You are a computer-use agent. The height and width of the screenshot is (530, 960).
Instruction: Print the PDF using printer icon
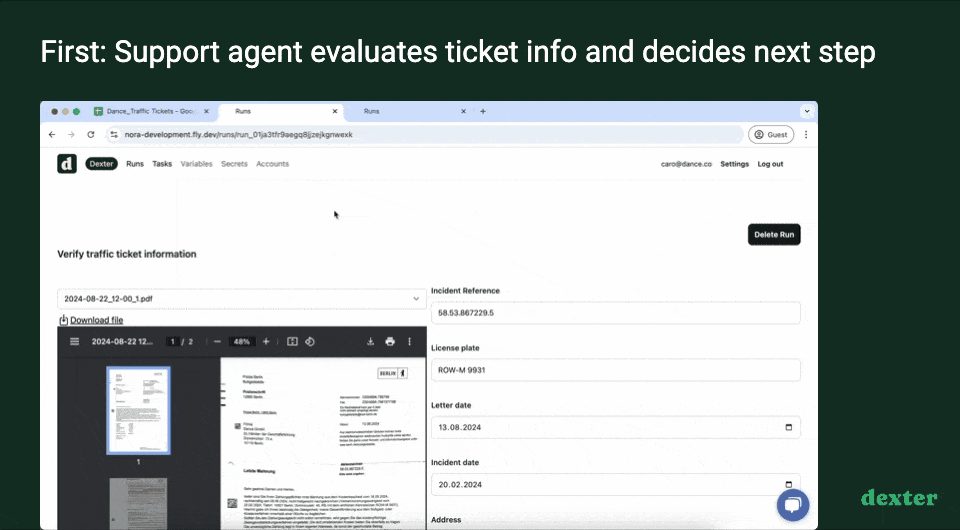(x=390, y=342)
